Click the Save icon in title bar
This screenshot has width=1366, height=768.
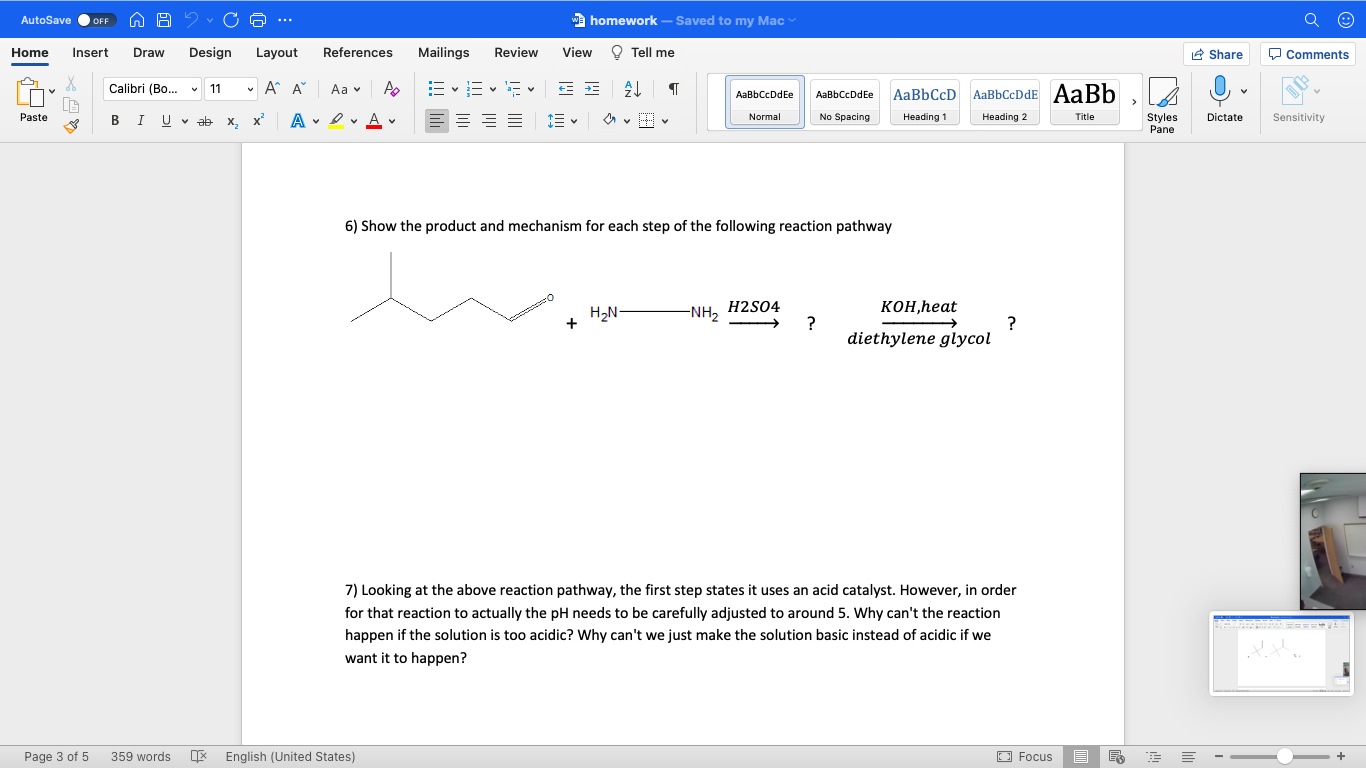coord(166,20)
